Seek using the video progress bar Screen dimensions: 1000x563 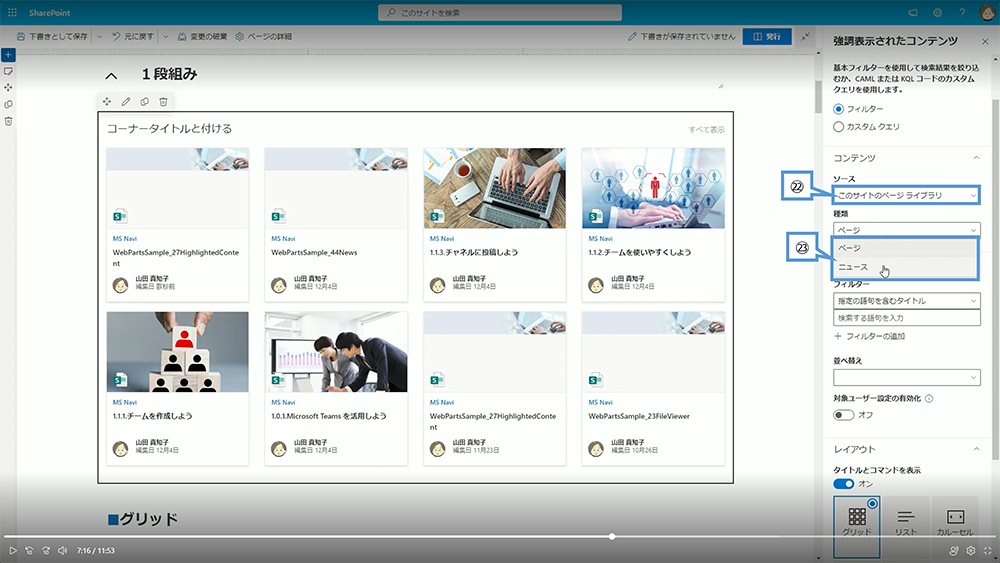click(500, 537)
